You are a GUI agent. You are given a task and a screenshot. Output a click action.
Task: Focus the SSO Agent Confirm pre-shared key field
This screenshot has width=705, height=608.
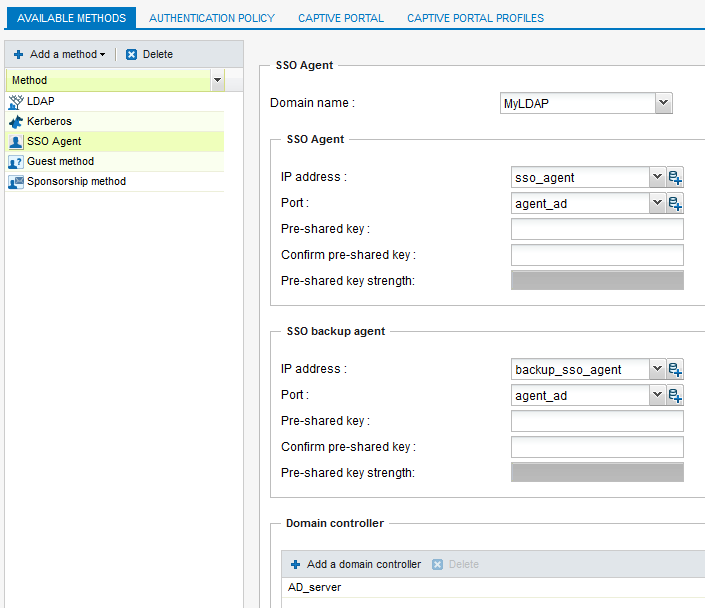pos(597,255)
